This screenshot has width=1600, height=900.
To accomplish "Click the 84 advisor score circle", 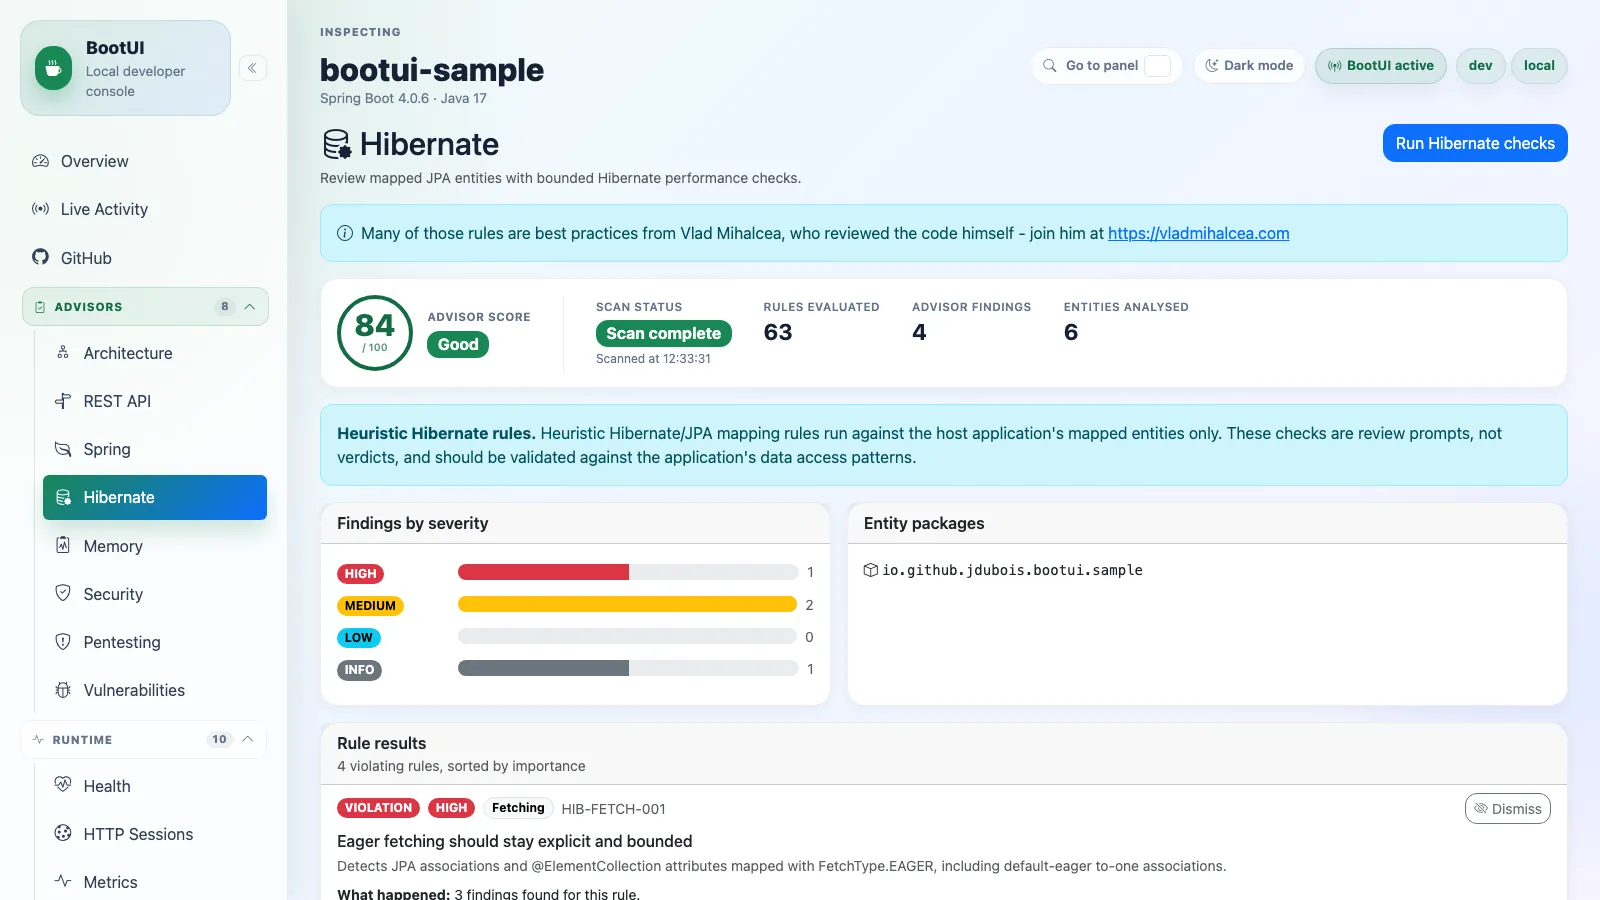I will point(375,333).
